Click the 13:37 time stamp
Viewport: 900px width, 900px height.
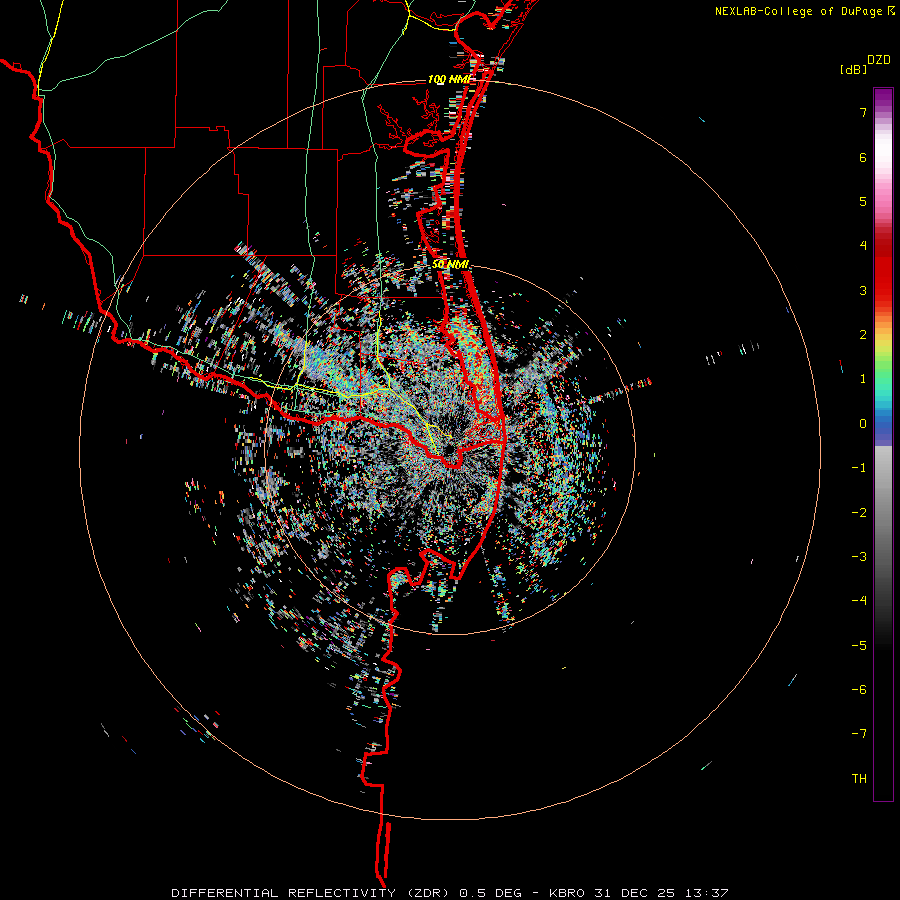coord(707,893)
